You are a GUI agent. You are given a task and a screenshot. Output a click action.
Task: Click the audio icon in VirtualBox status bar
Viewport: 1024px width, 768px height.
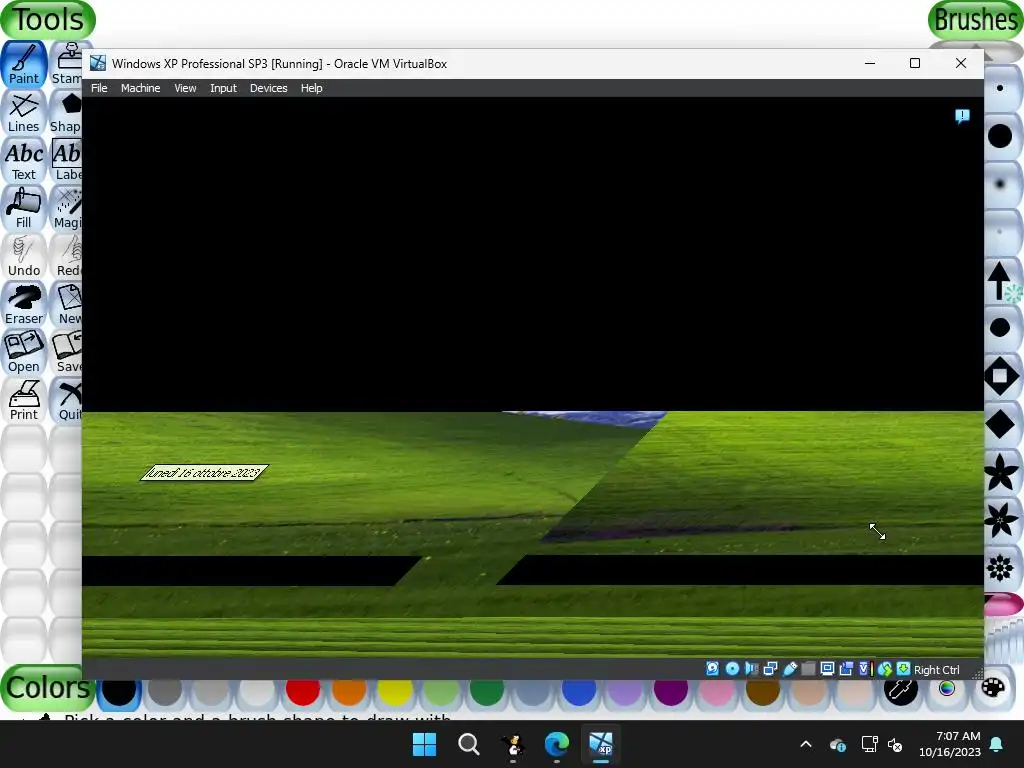click(x=751, y=669)
